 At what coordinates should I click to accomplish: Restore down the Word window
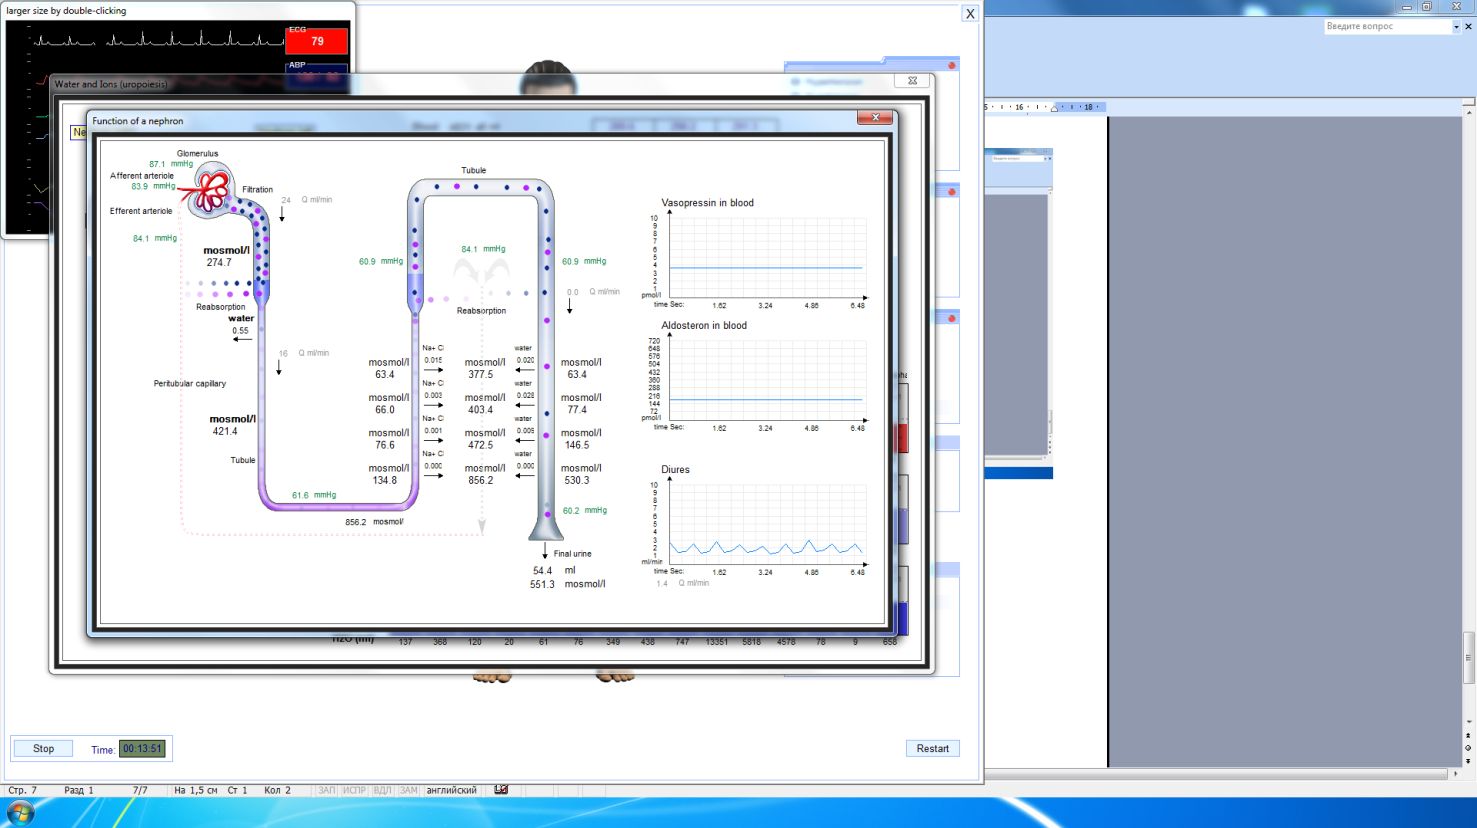tap(1427, 6)
